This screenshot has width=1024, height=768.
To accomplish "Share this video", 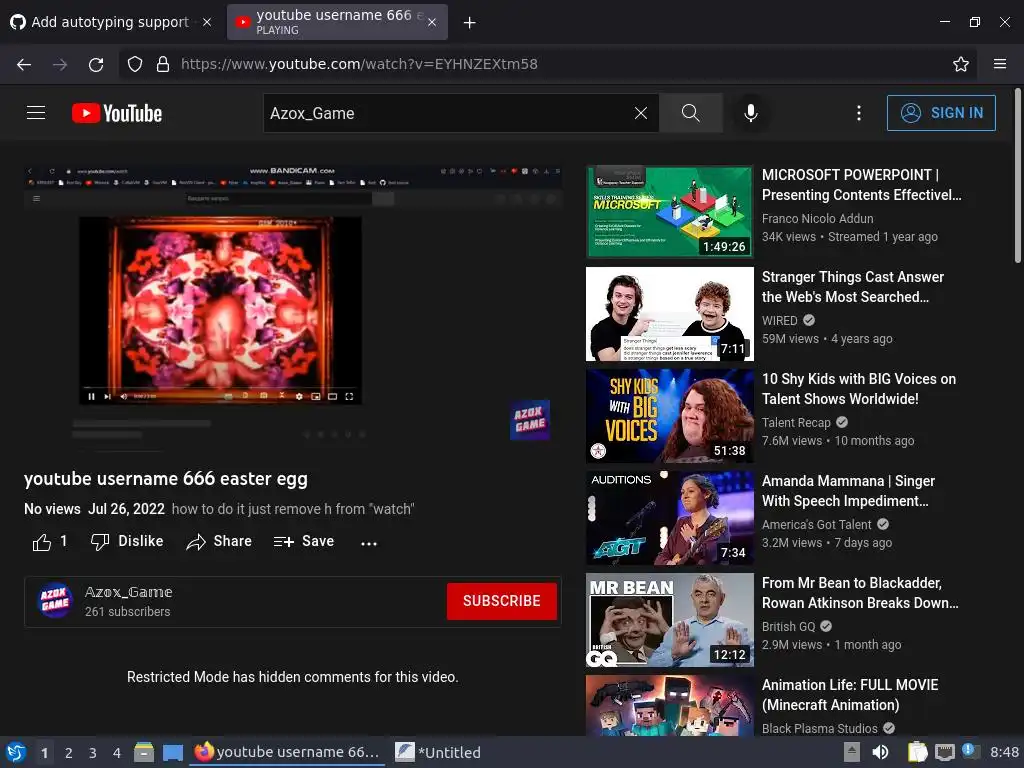I will coord(219,541).
